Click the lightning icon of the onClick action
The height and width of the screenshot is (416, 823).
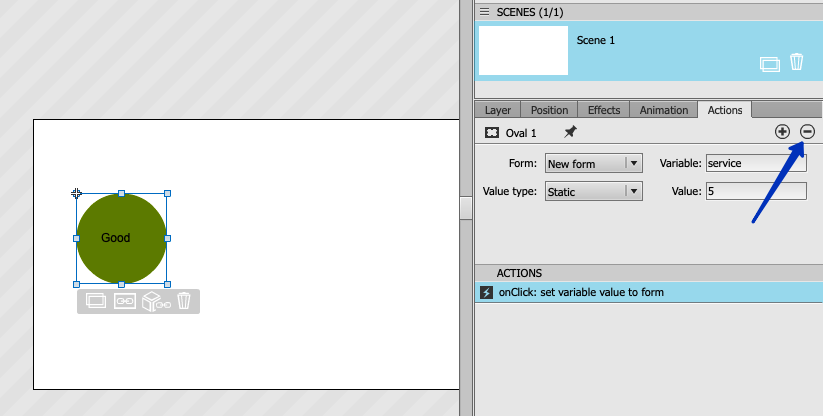pyautogui.click(x=487, y=292)
